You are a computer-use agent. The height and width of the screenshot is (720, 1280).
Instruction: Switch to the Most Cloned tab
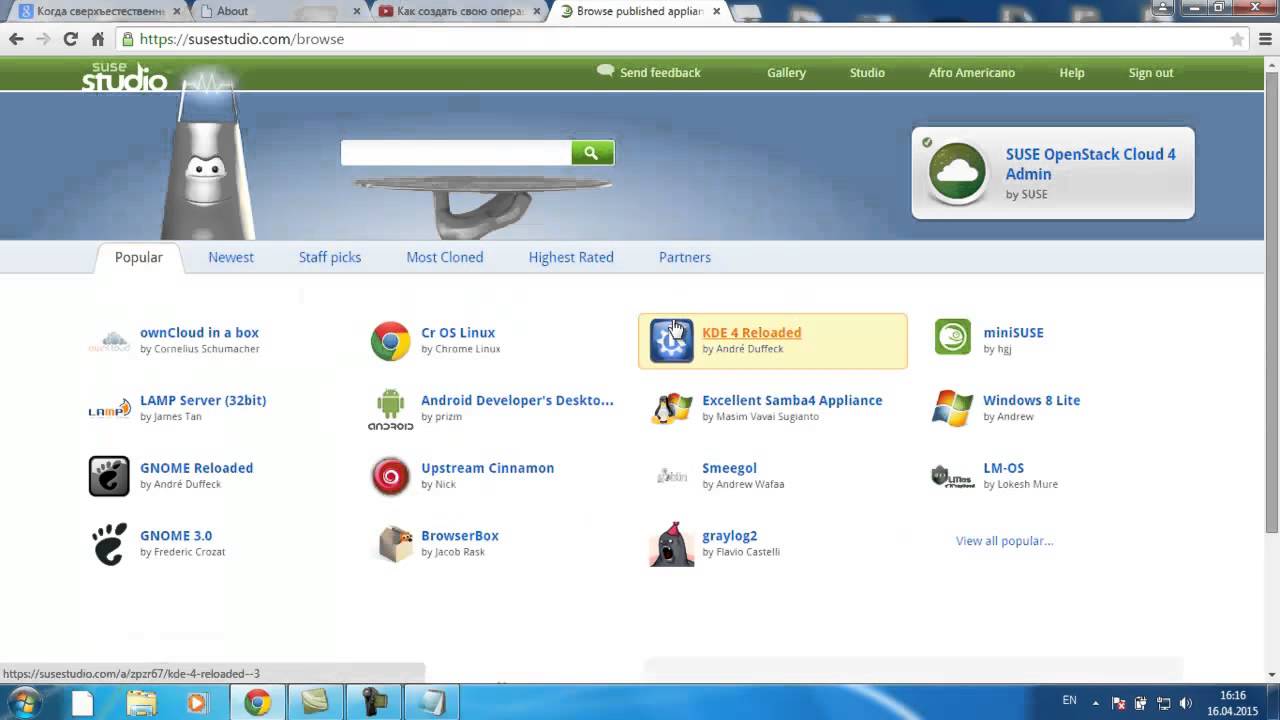(445, 257)
